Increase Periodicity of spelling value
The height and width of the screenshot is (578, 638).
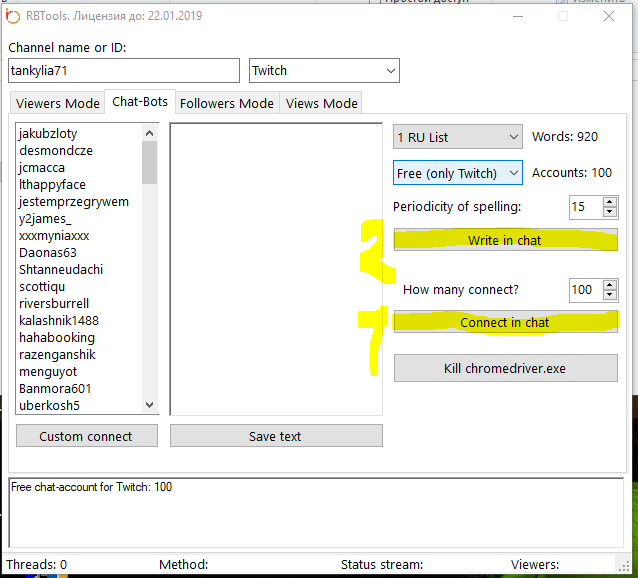pyautogui.click(x=610, y=202)
